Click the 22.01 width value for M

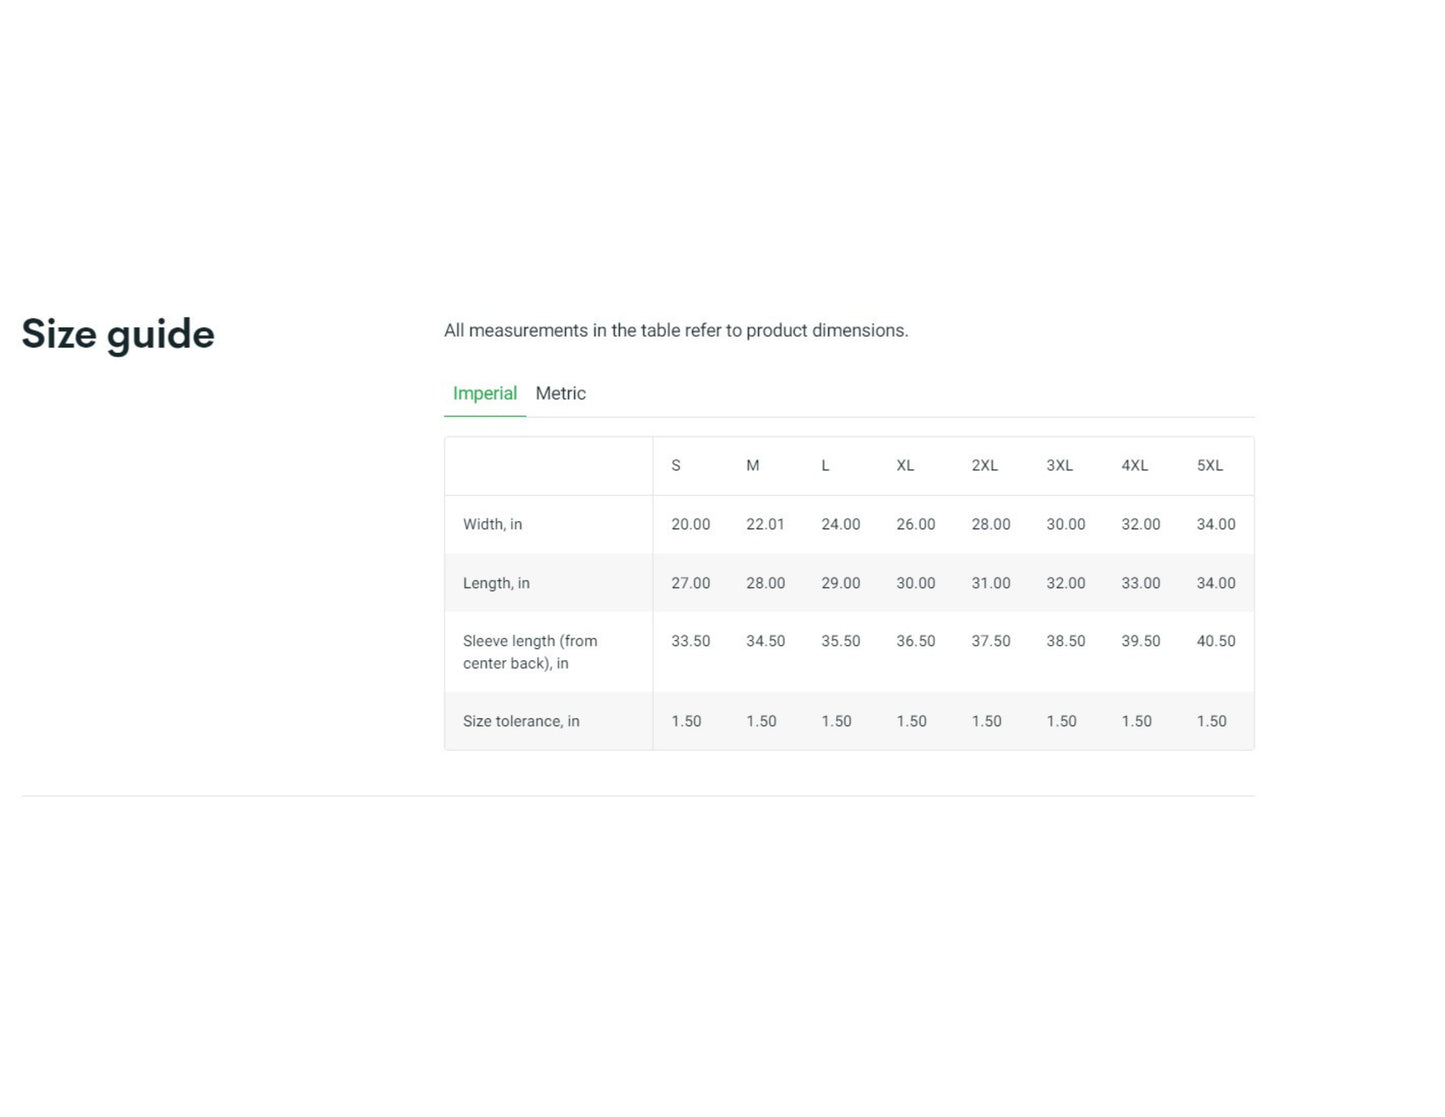click(x=765, y=524)
